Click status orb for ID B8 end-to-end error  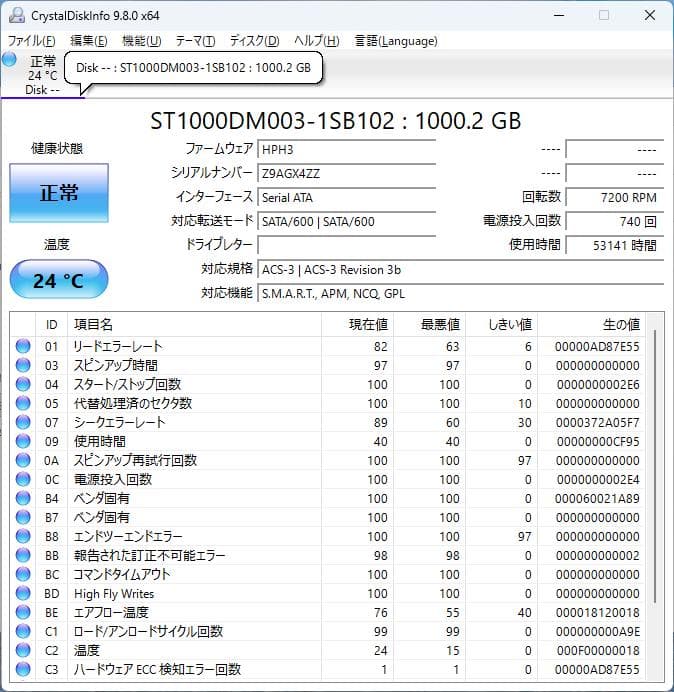tap(23, 536)
